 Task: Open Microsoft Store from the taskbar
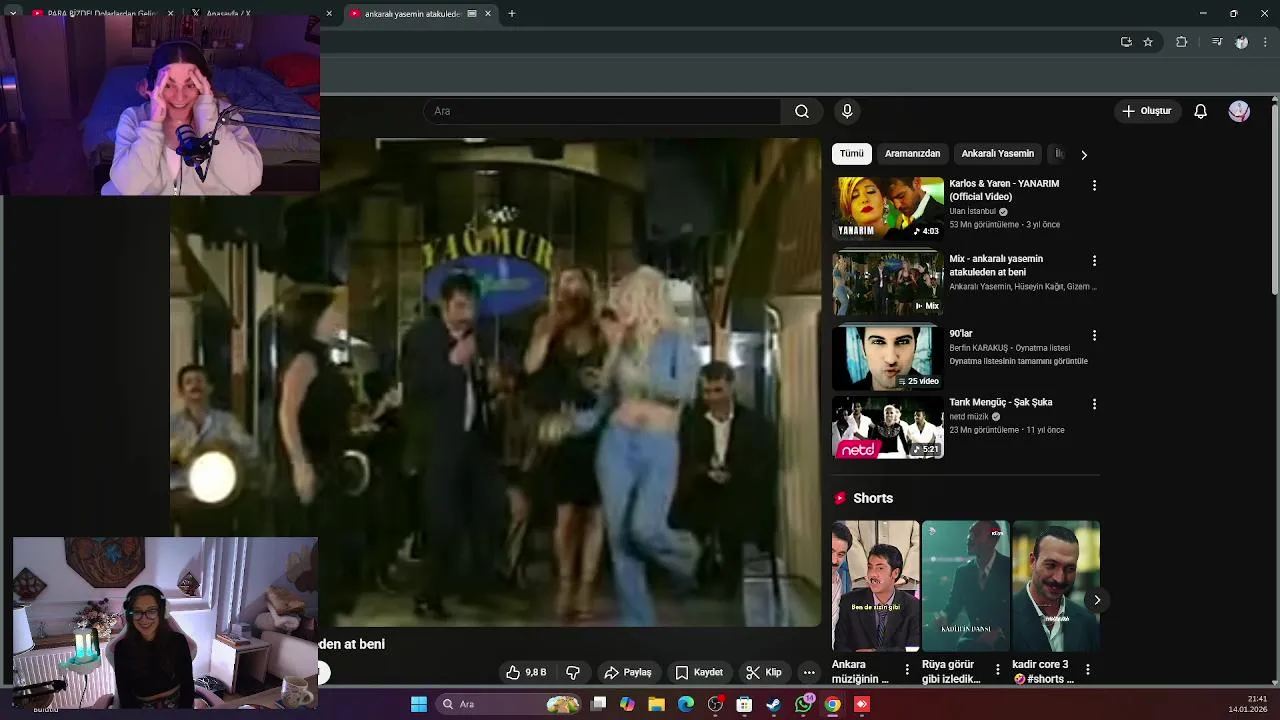point(744,705)
